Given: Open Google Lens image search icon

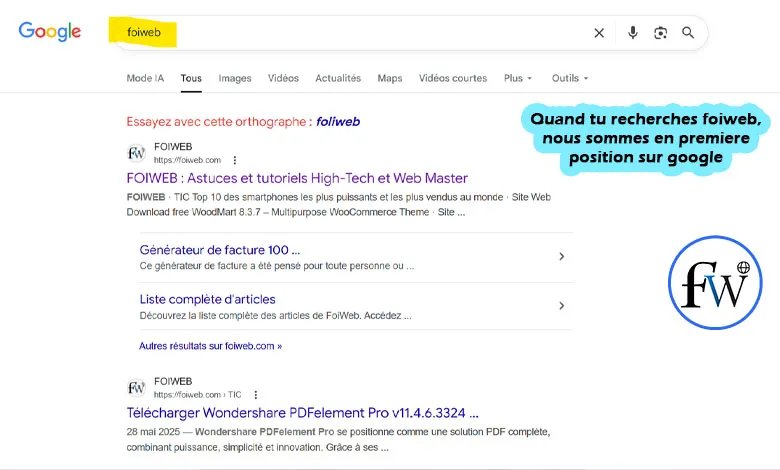Looking at the screenshot, I should [660, 33].
